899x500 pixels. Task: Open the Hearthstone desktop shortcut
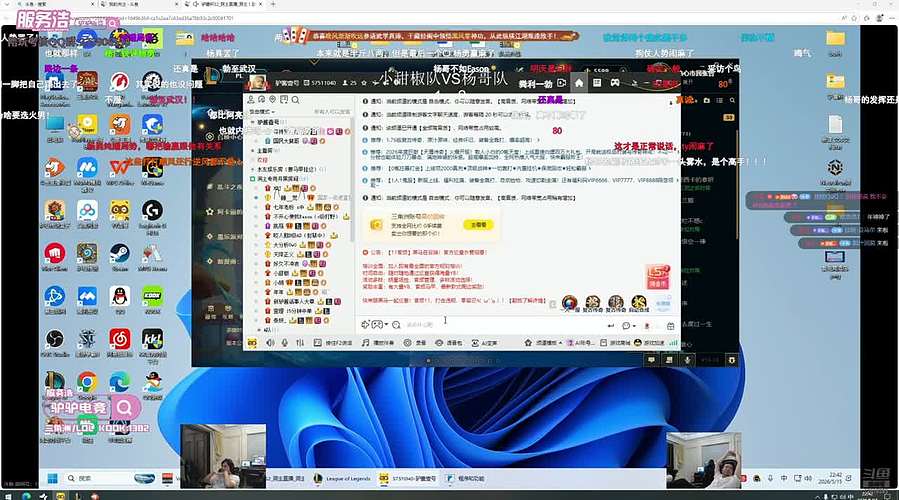coord(87,254)
